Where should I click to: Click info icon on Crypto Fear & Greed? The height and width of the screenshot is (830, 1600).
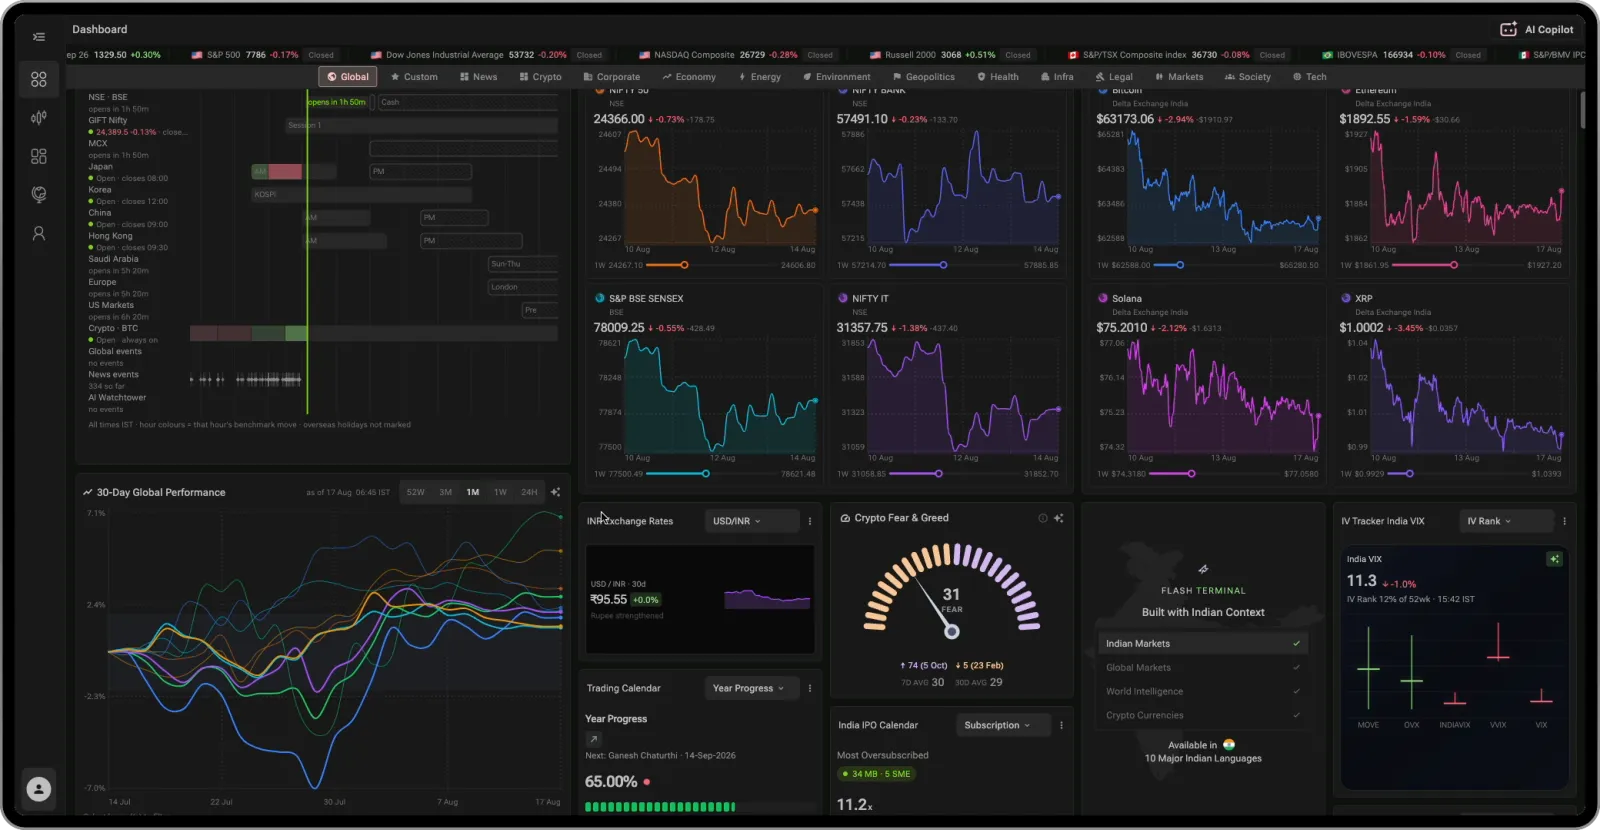[x=1043, y=518]
